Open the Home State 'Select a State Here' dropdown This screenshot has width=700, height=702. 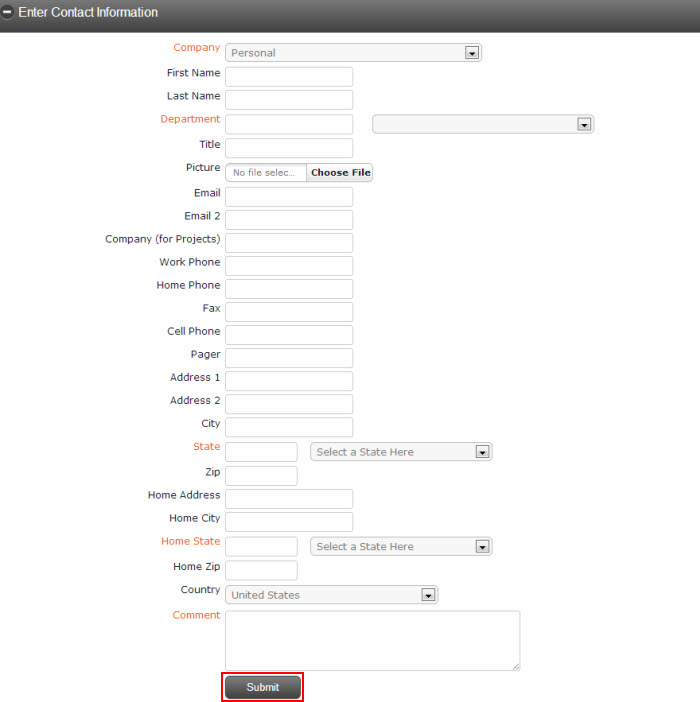[401, 546]
